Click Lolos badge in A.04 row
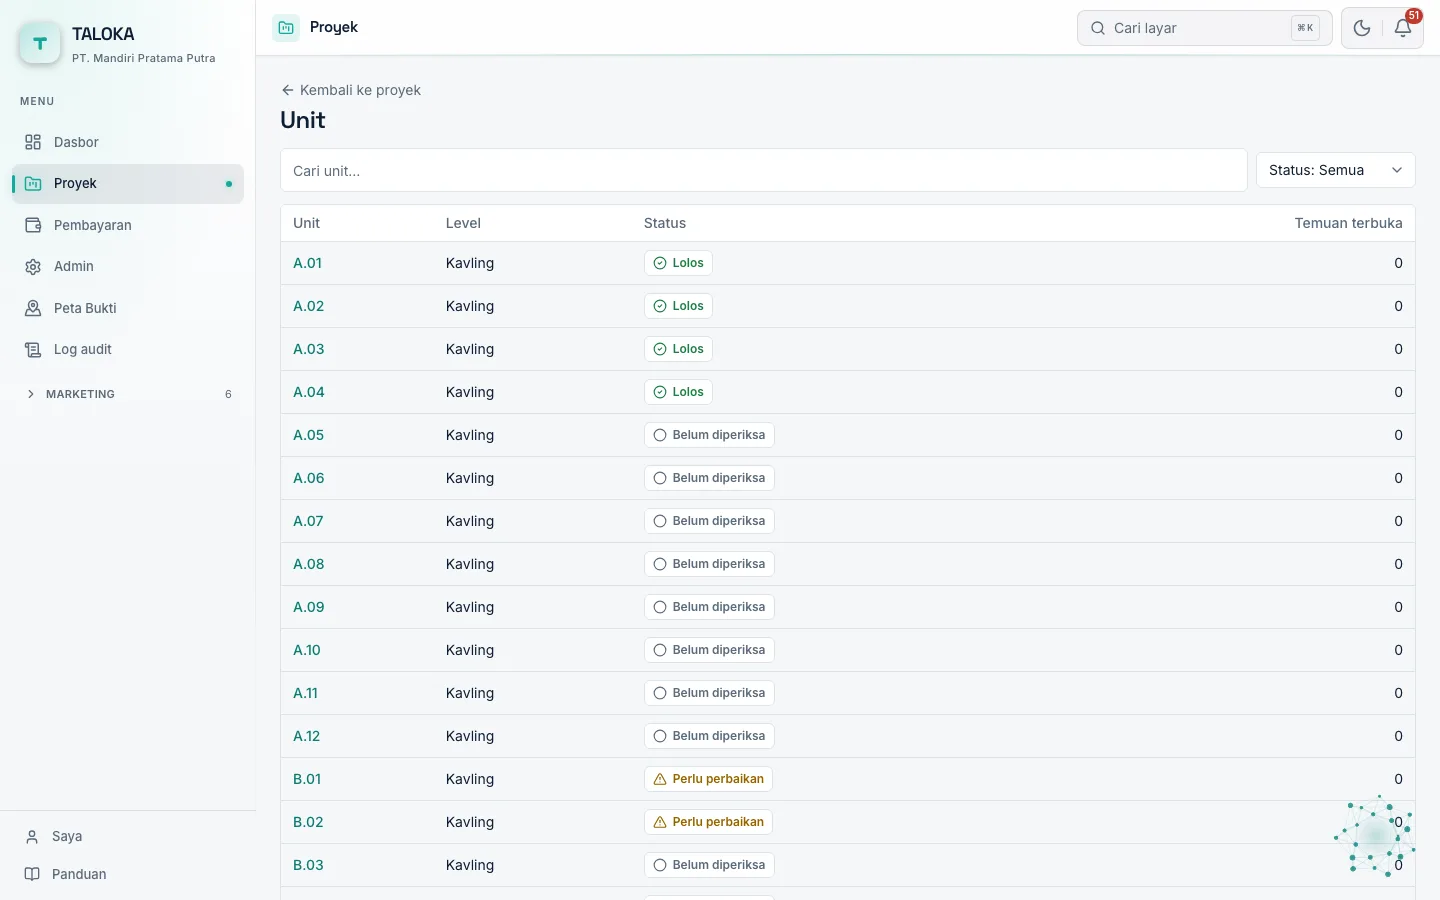This screenshot has width=1440, height=900. [678, 392]
